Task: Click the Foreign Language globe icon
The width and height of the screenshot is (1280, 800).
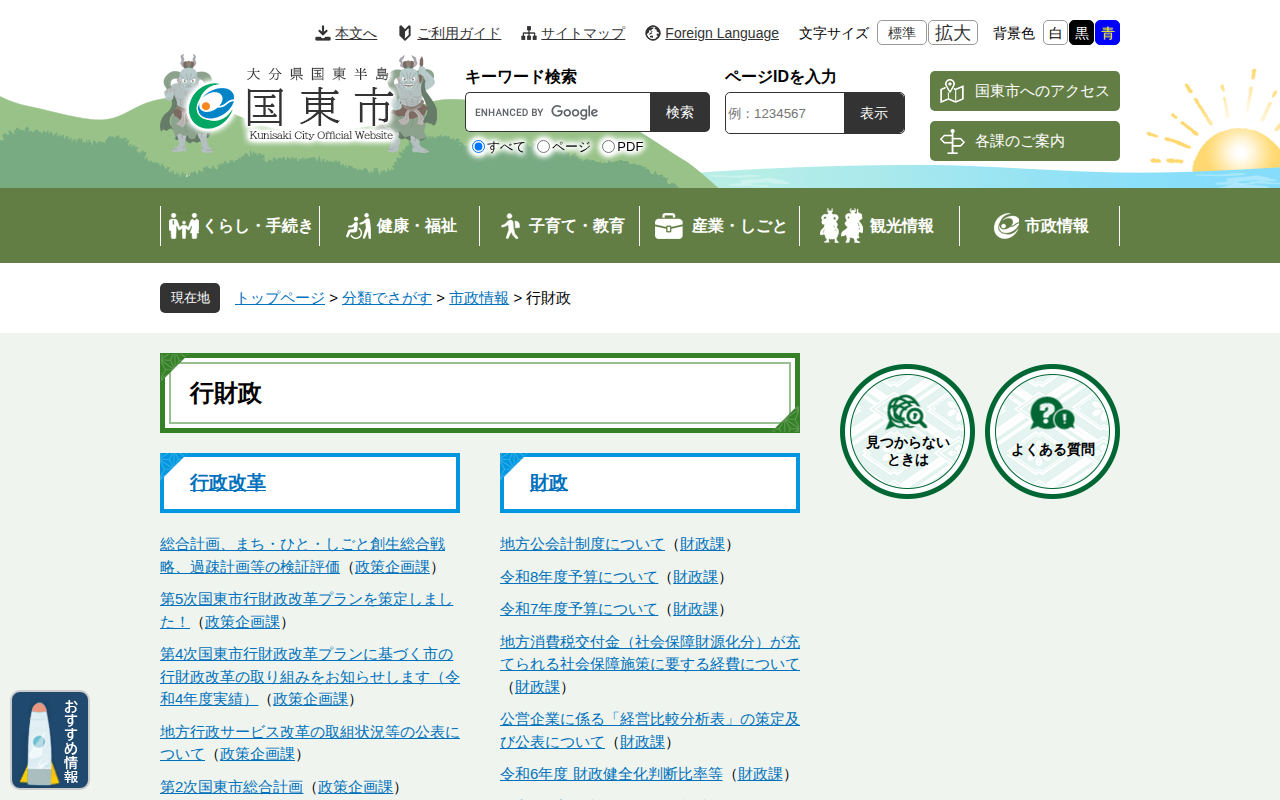Action: [x=653, y=33]
